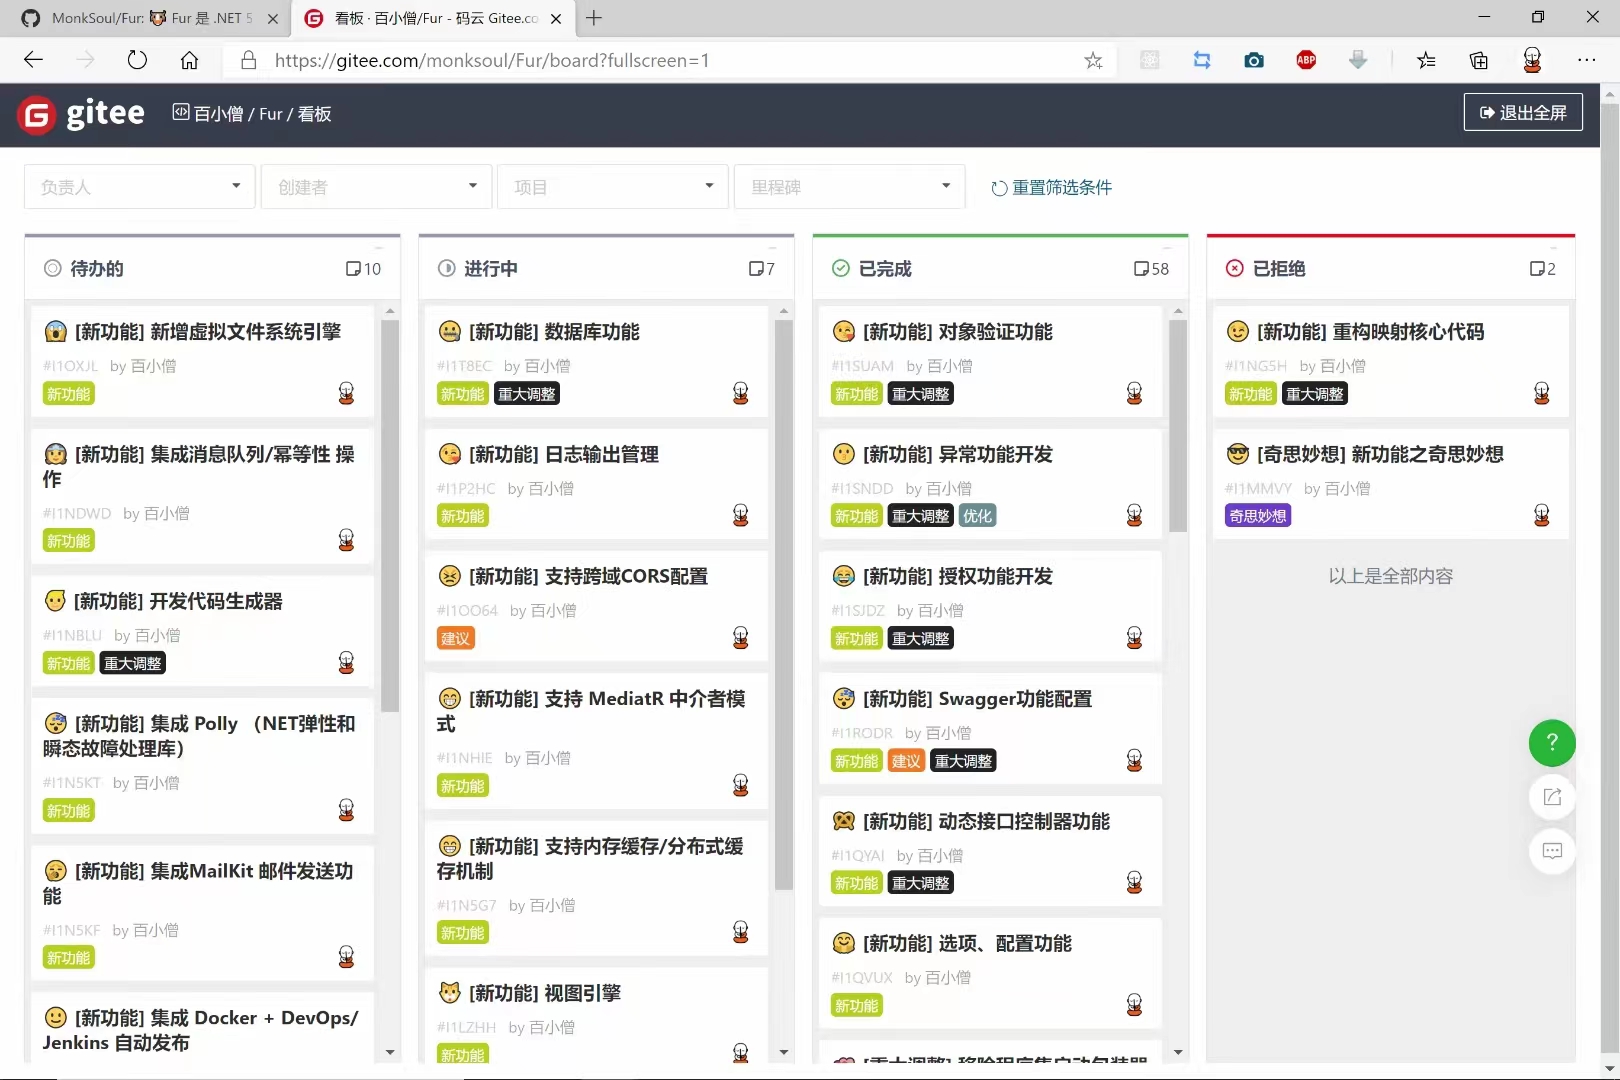The height and width of the screenshot is (1080, 1620).
Task: Click the 退出全屏 button
Action: tap(1522, 112)
